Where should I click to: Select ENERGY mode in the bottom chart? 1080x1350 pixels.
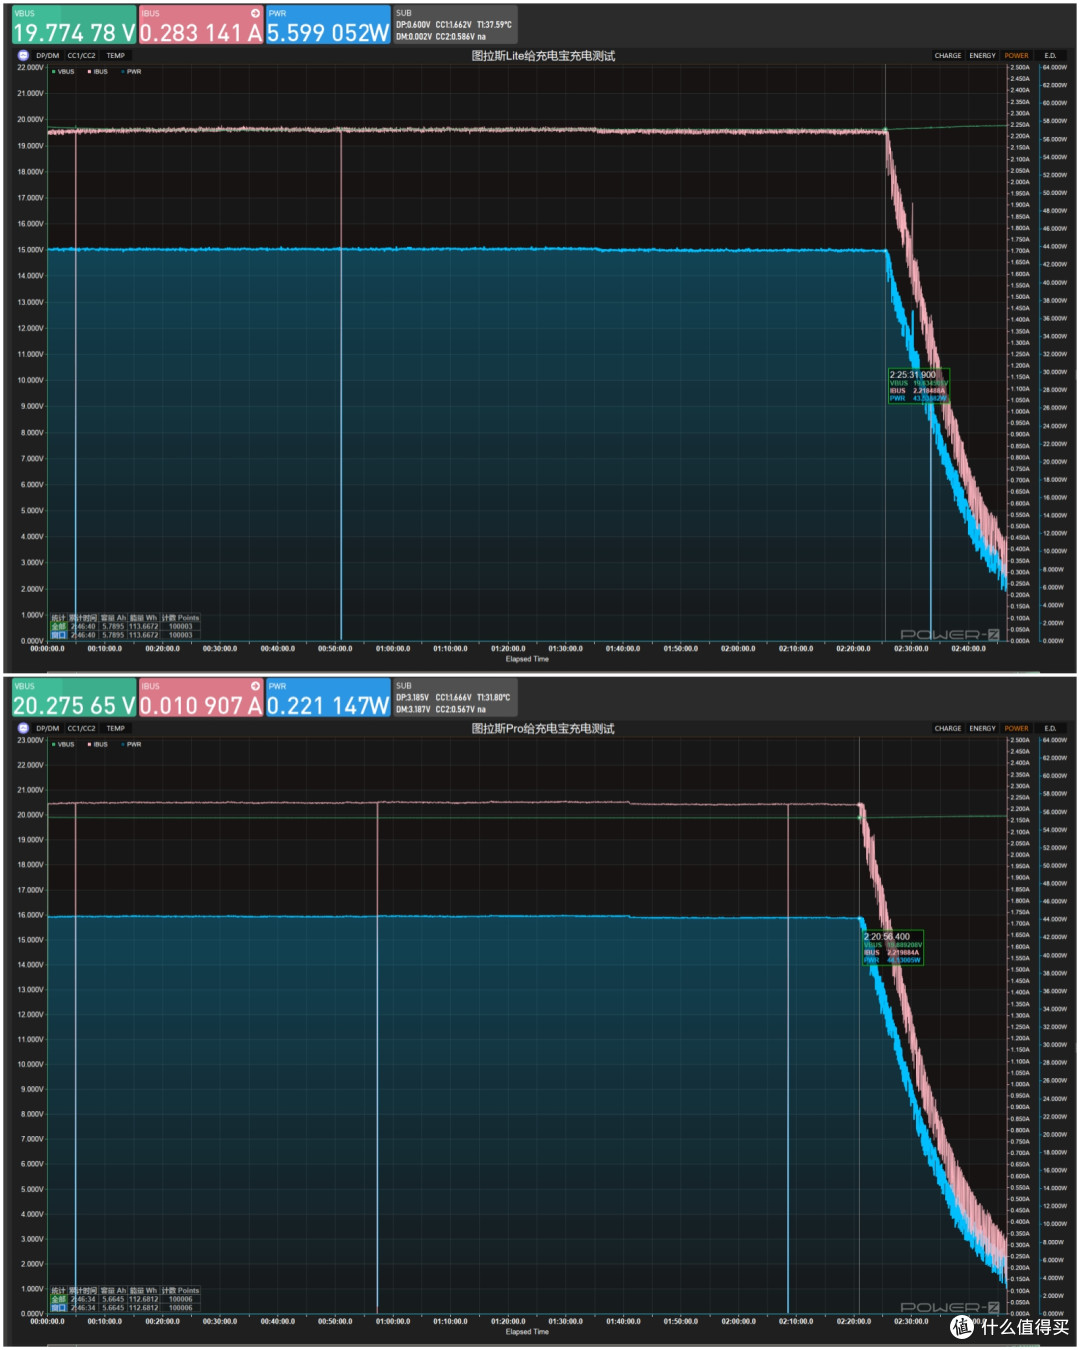tap(983, 729)
